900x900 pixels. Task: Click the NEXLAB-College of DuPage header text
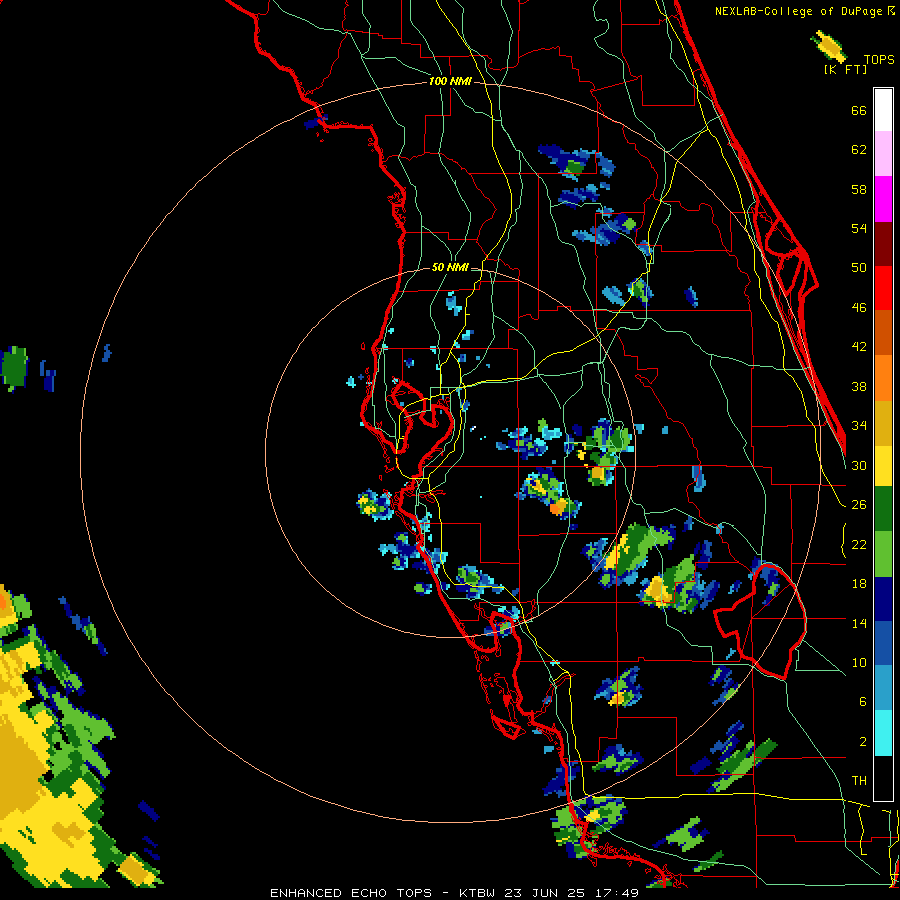[x=805, y=11]
